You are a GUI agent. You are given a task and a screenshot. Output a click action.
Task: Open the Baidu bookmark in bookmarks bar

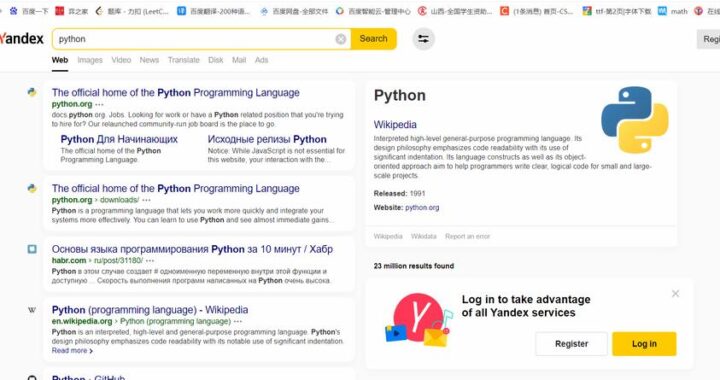pos(28,11)
